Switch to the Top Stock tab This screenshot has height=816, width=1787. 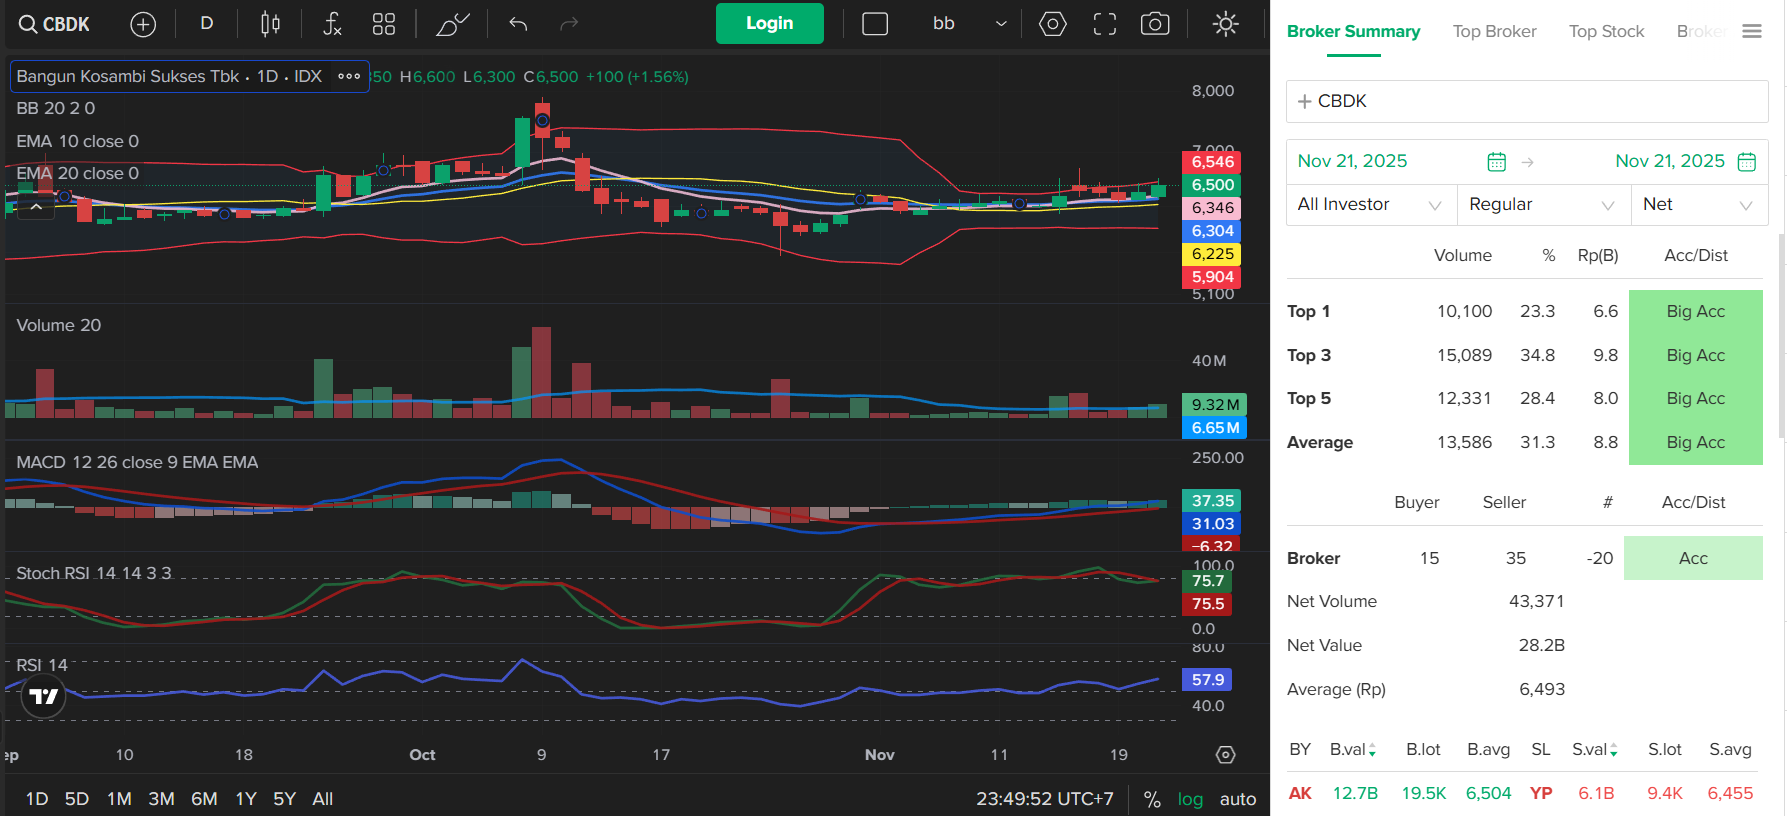tap(1606, 32)
